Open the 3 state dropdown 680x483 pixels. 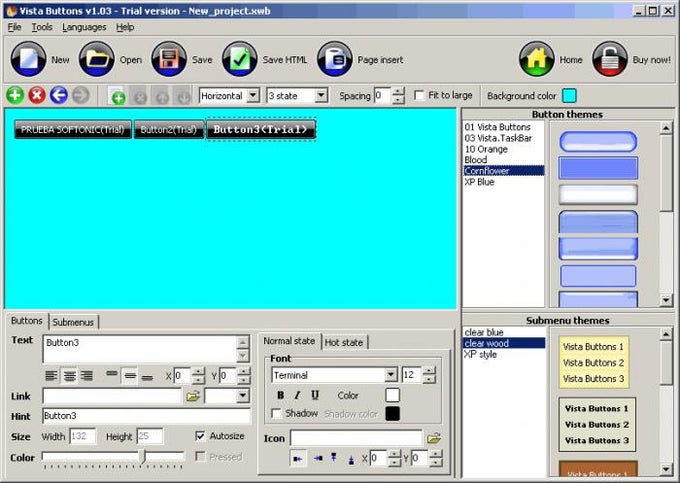tap(320, 95)
